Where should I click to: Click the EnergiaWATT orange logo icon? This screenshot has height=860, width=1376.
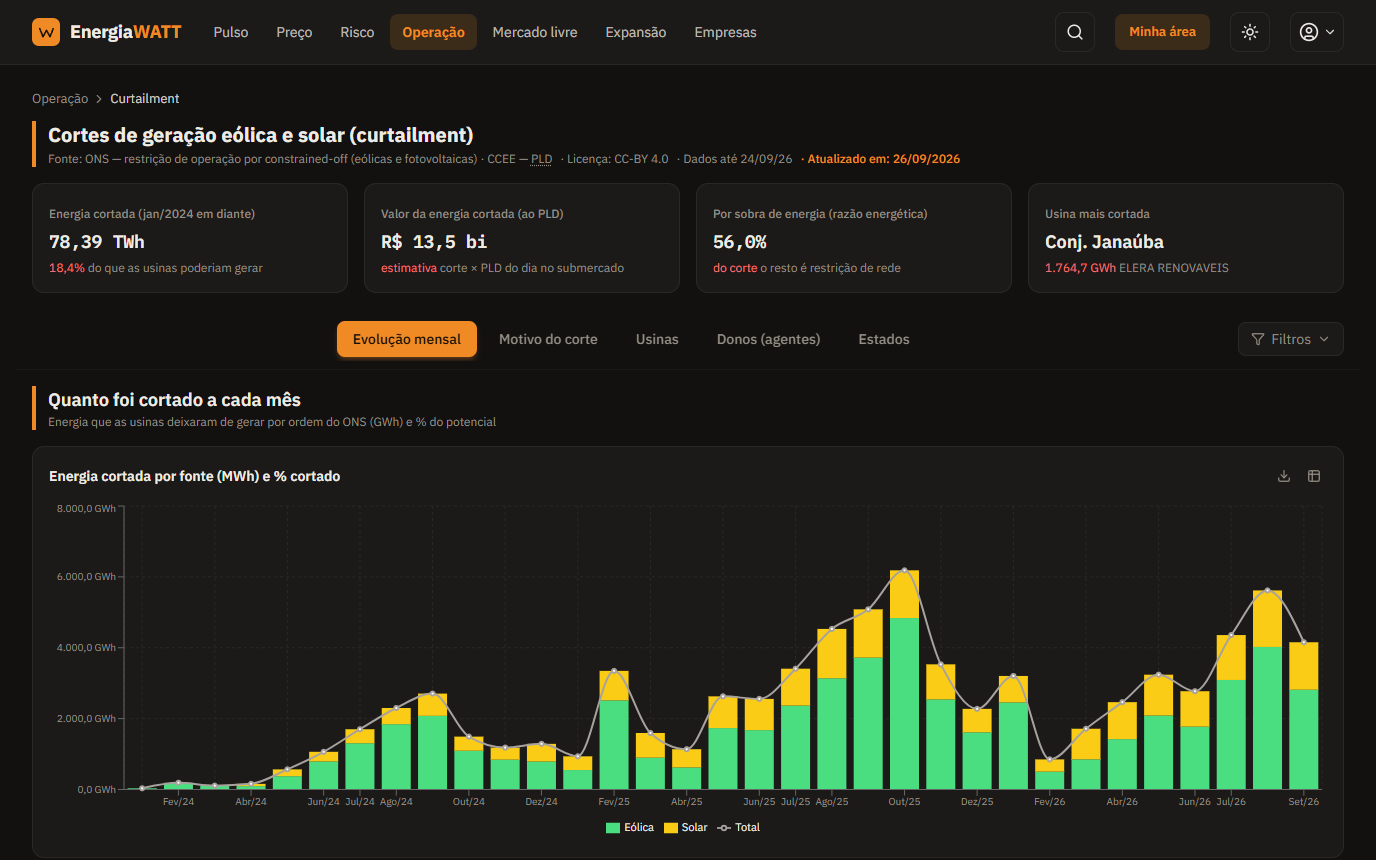pyautogui.click(x=46, y=32)
